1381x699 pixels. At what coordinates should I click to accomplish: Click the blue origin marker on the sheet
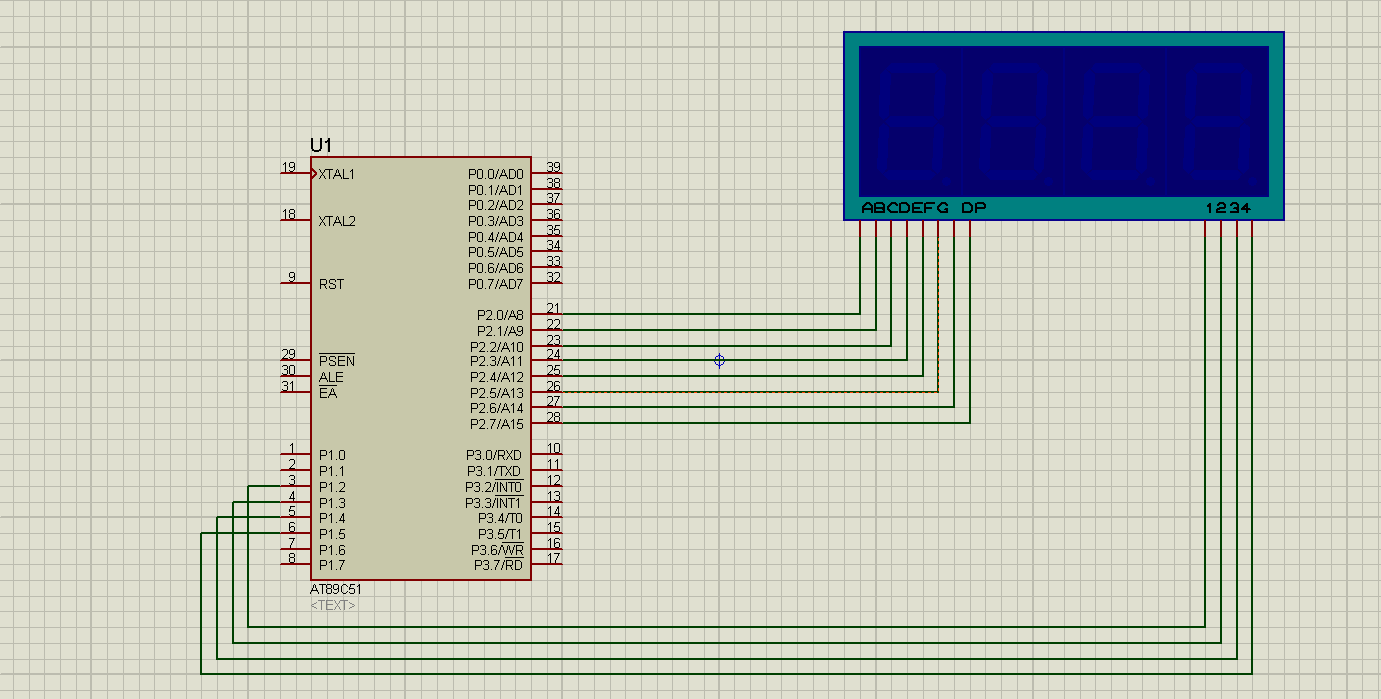[x=719, y=360]
